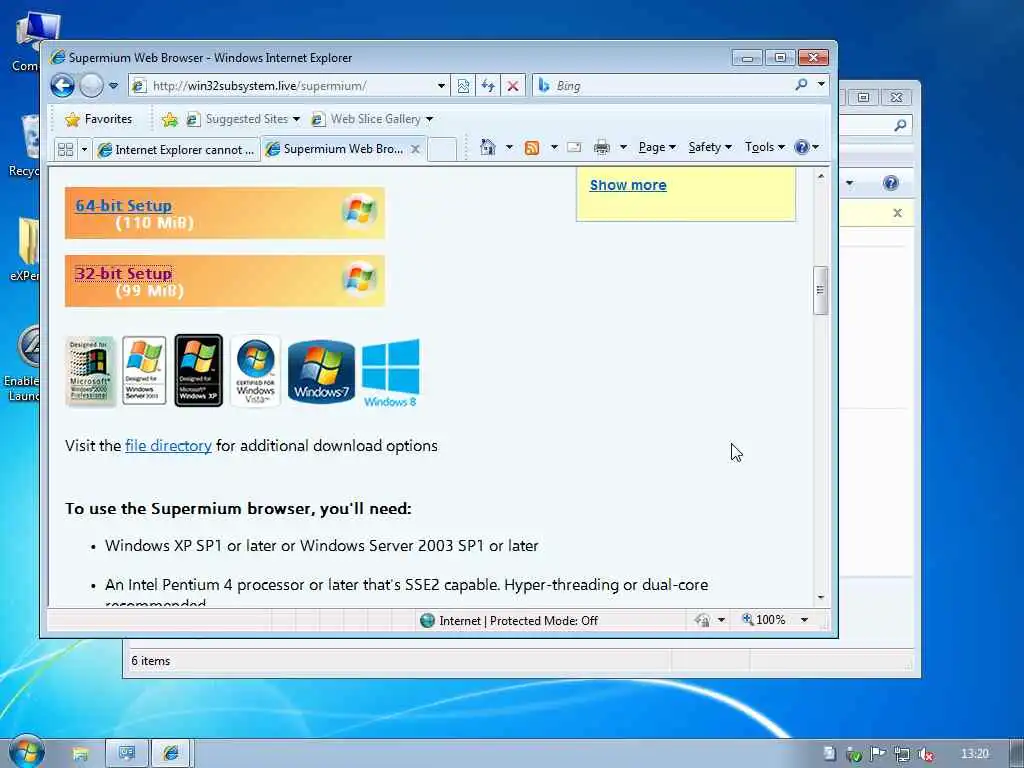
Task: Click the Read Mail icon
Action: (574, 147)
